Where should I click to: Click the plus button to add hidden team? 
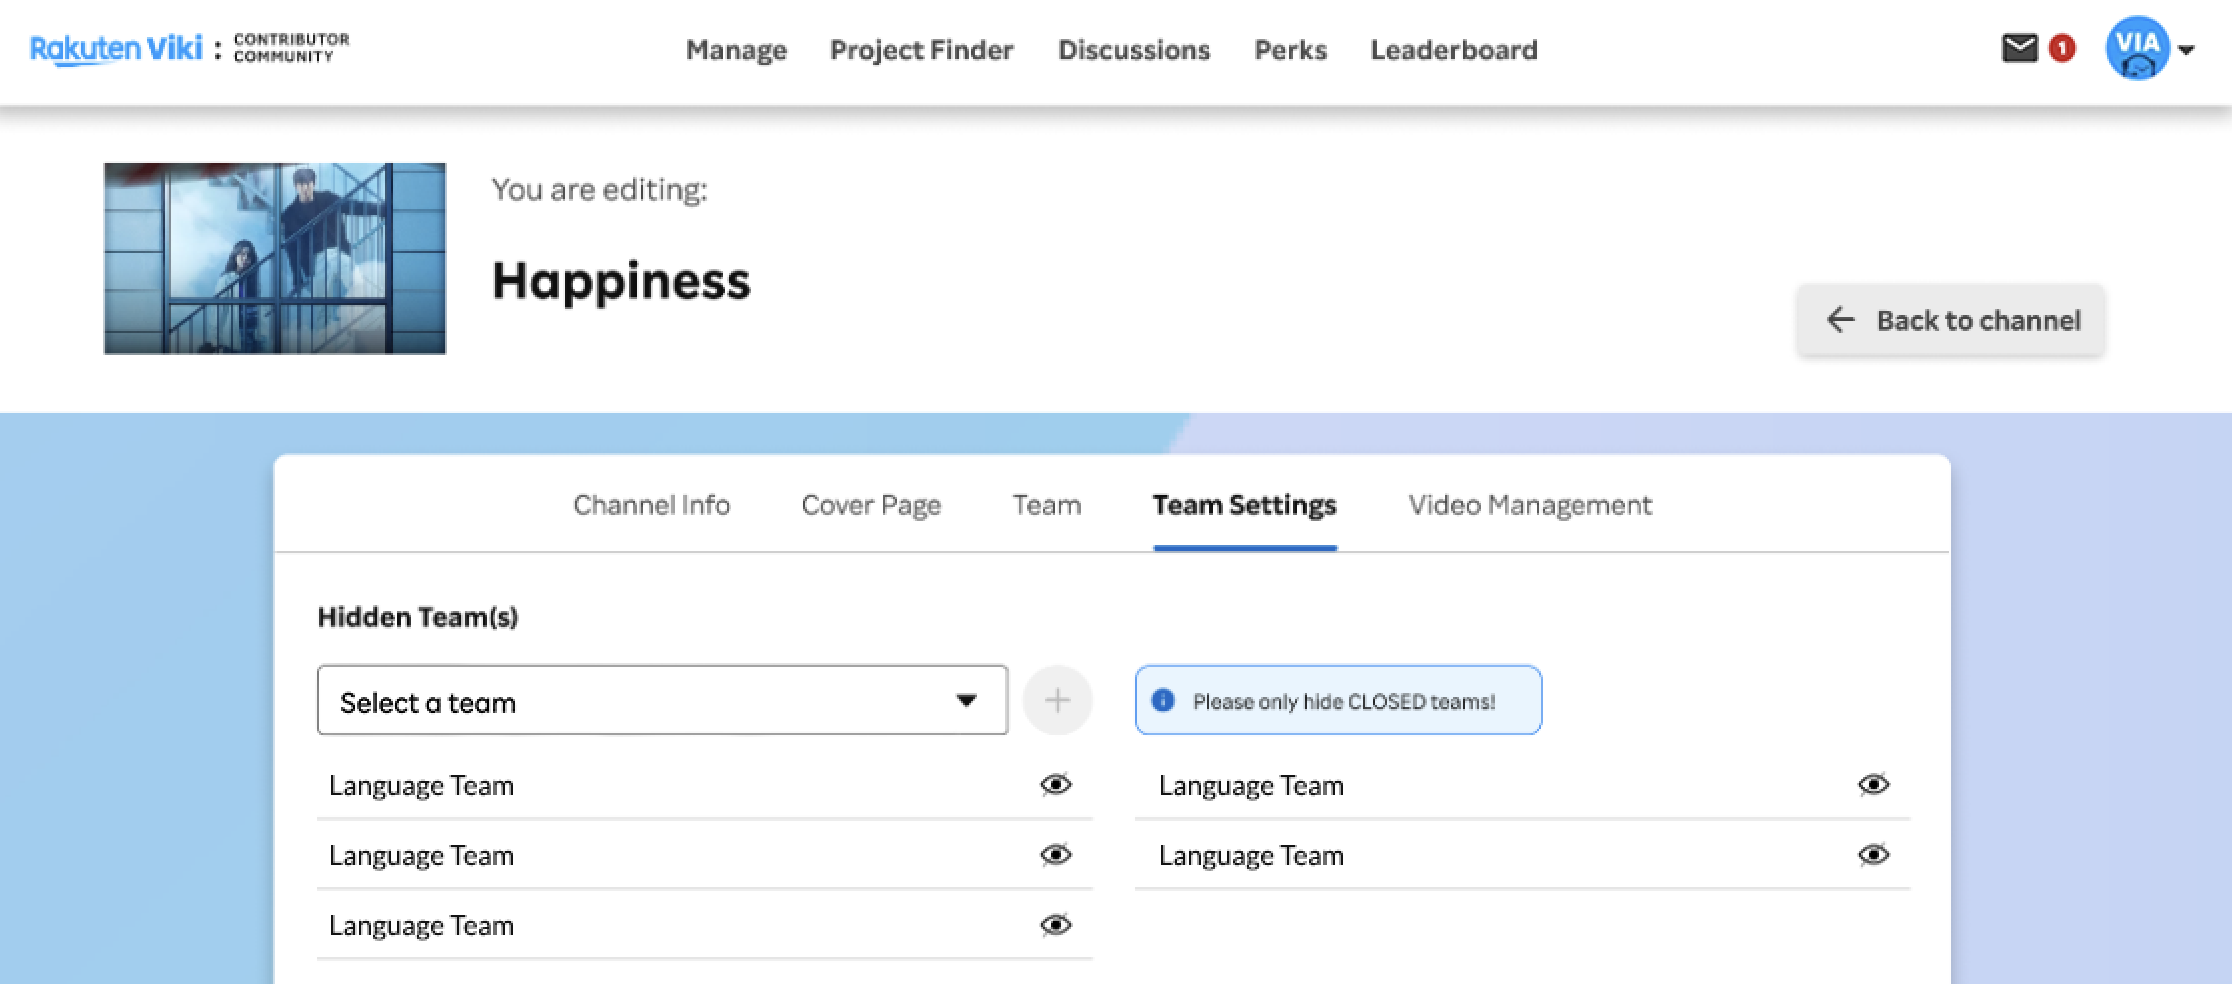pos(1058,700)
